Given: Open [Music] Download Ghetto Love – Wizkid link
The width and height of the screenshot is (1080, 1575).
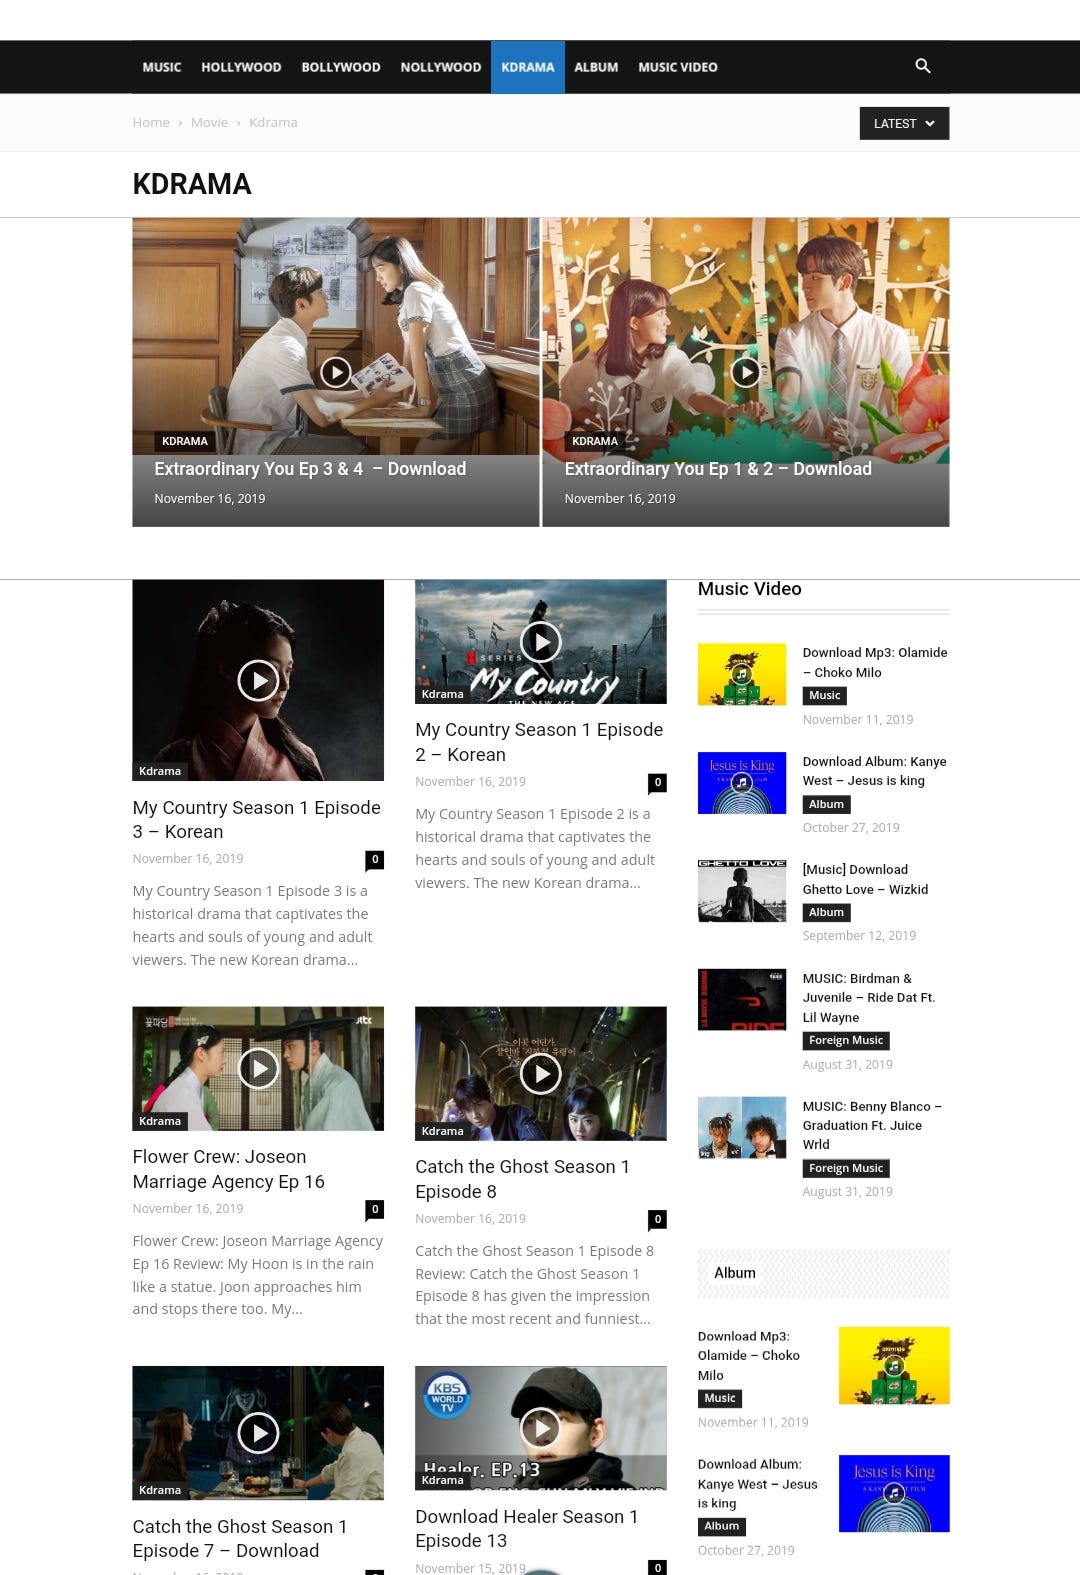Looking at the screenshot, I should tap(866, 880).
